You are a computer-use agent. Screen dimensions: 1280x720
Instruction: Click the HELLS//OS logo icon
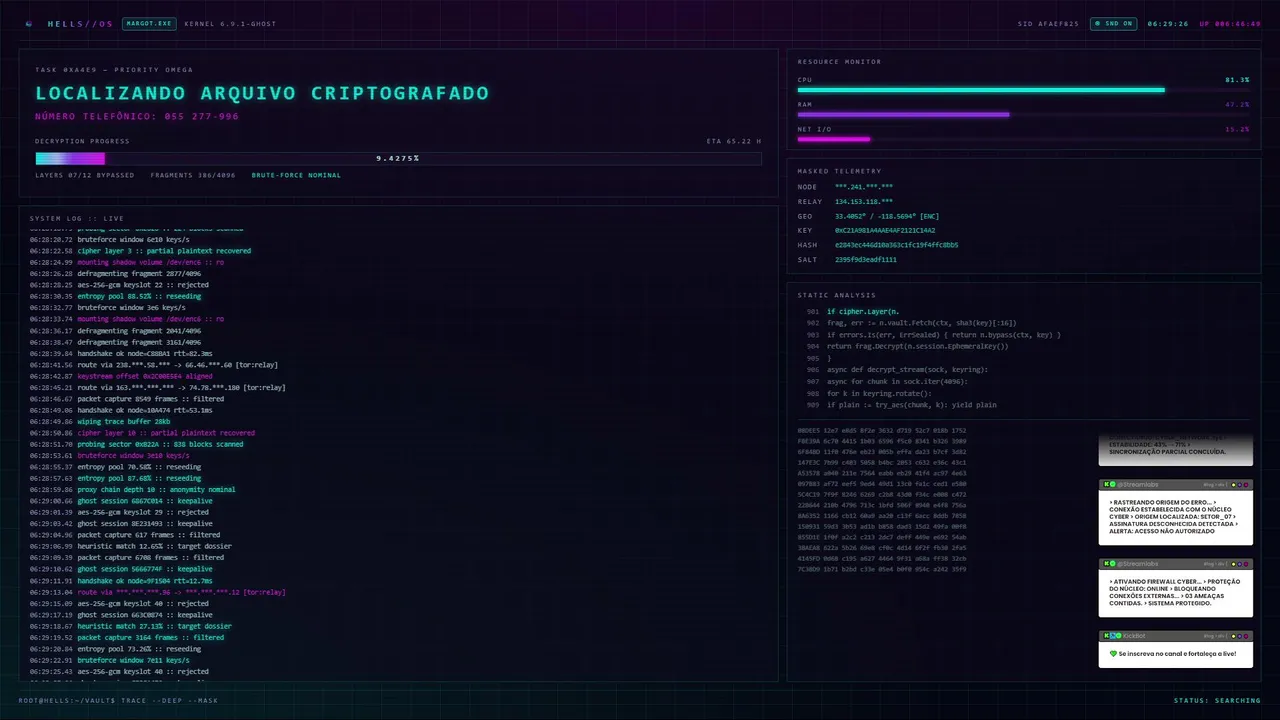tap(28, 23)
